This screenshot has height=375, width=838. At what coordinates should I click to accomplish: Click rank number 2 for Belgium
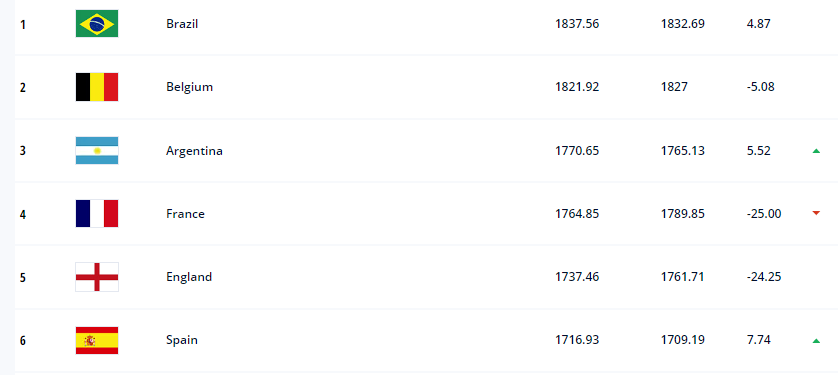point(23,88)
